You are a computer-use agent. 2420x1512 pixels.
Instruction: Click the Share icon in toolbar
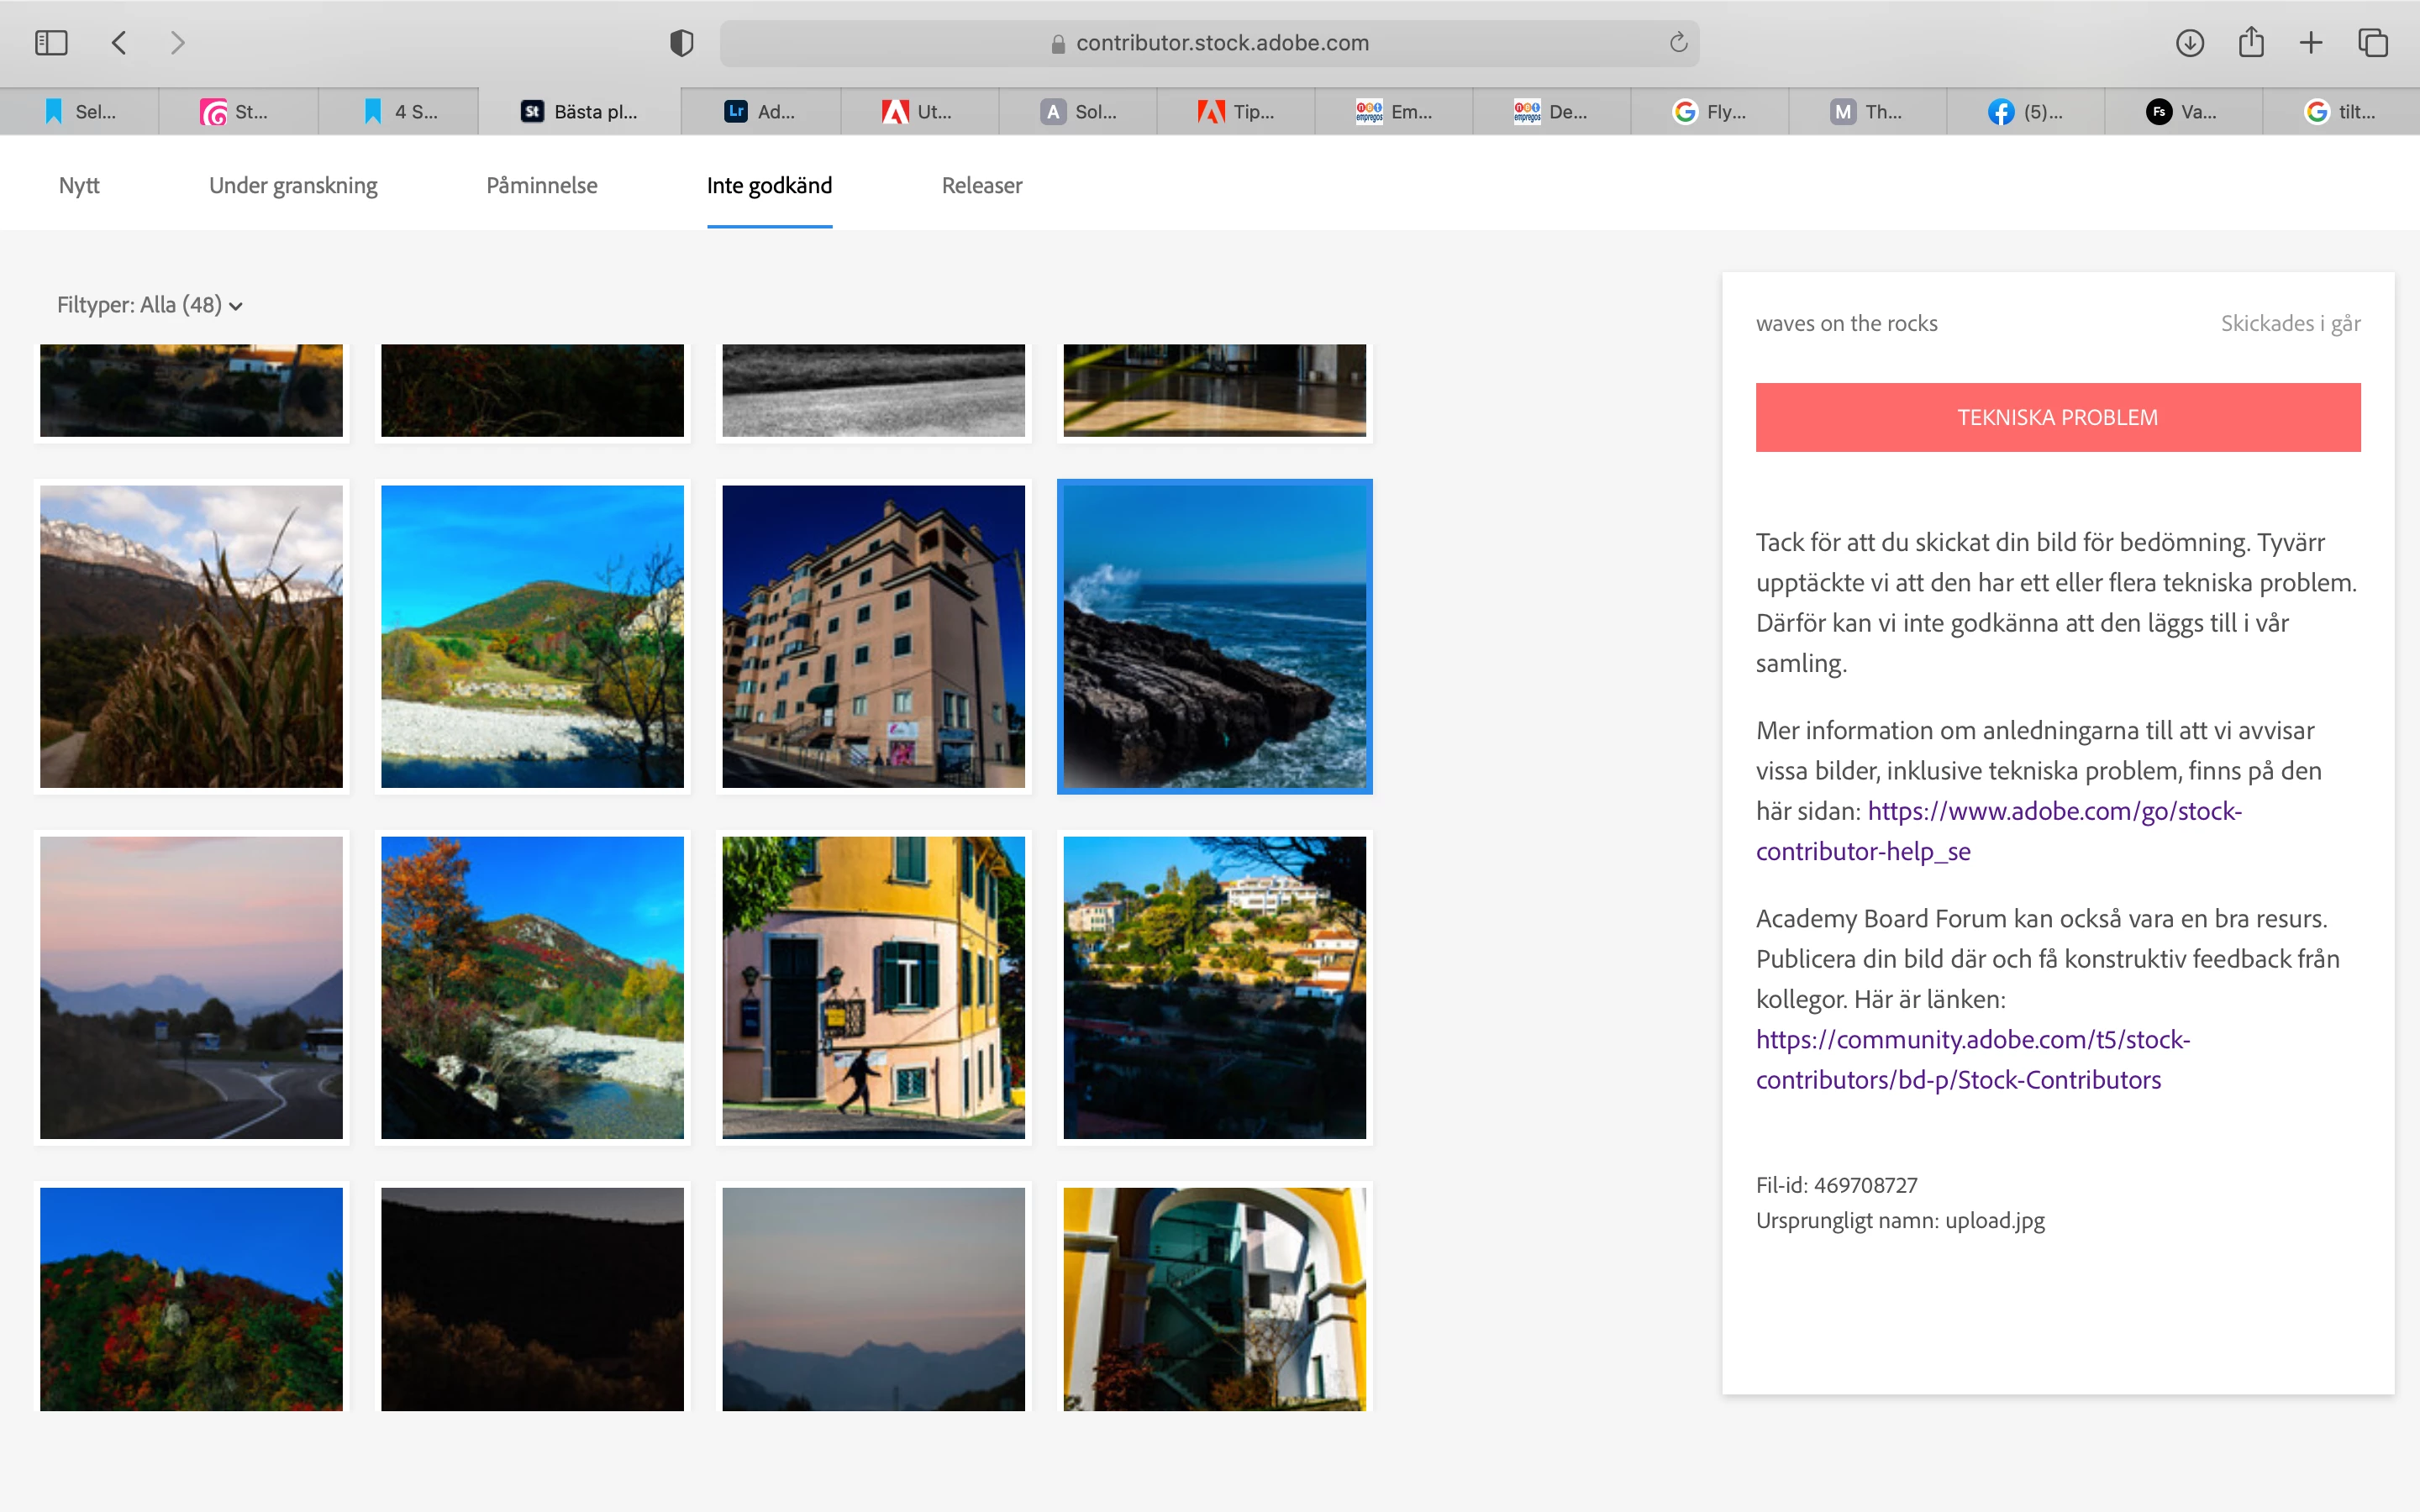[2251, 43]
